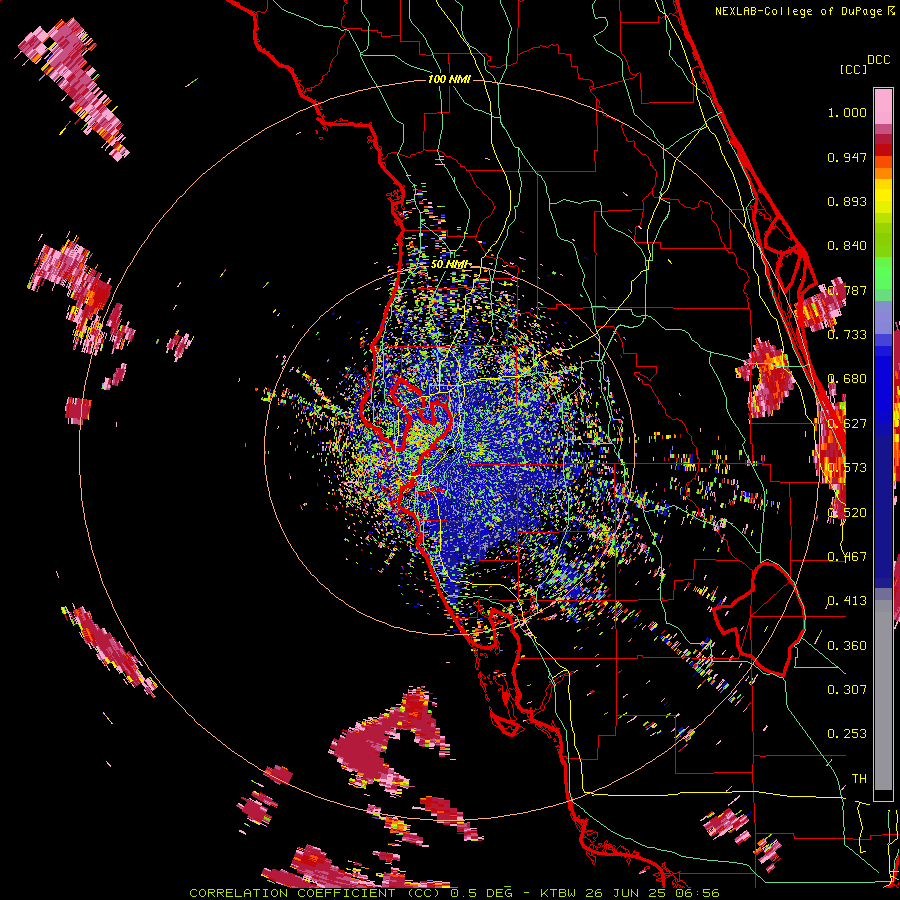Select the 0.787 scale value
The height and width of the screenshot is (900, 900).
pos(847,290)
